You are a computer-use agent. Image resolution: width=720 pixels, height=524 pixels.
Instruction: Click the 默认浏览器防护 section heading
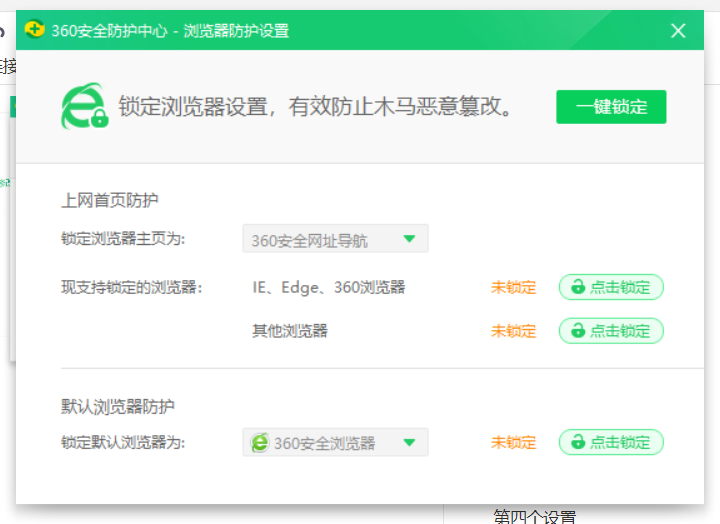click(x=118, y=406)
